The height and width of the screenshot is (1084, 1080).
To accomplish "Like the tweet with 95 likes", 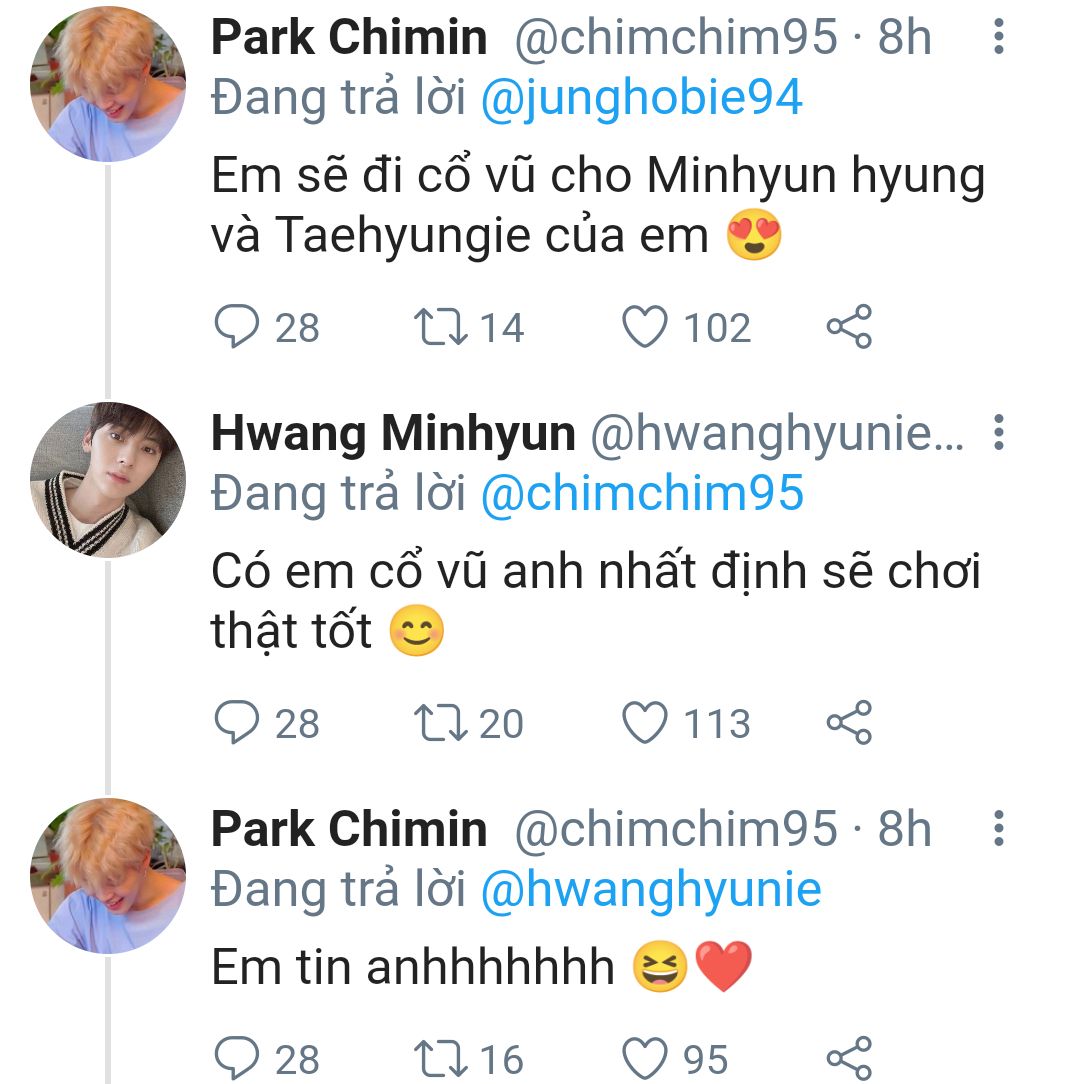I will click(x=645, y=1059).
